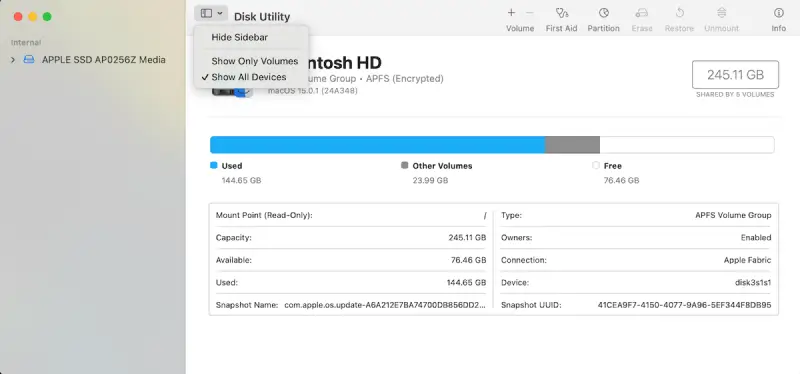The height and width of the screenshot is (374, 800).
Task: Click the Capacity row in info table
Action: coord(351,238)
